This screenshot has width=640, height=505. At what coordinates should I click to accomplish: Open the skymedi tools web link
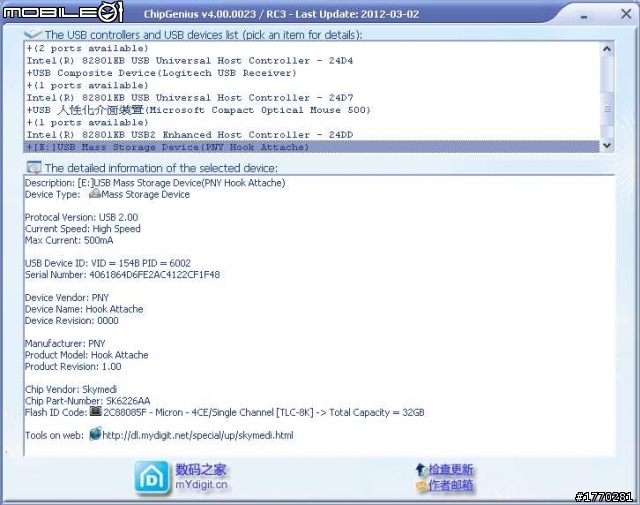click(x=198, y=435)
